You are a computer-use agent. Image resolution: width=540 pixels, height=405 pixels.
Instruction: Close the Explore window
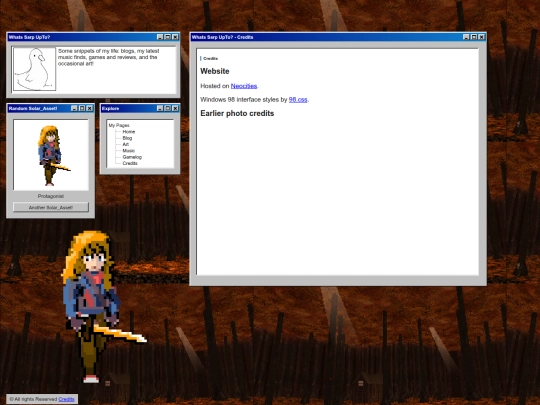coord(175,108)
